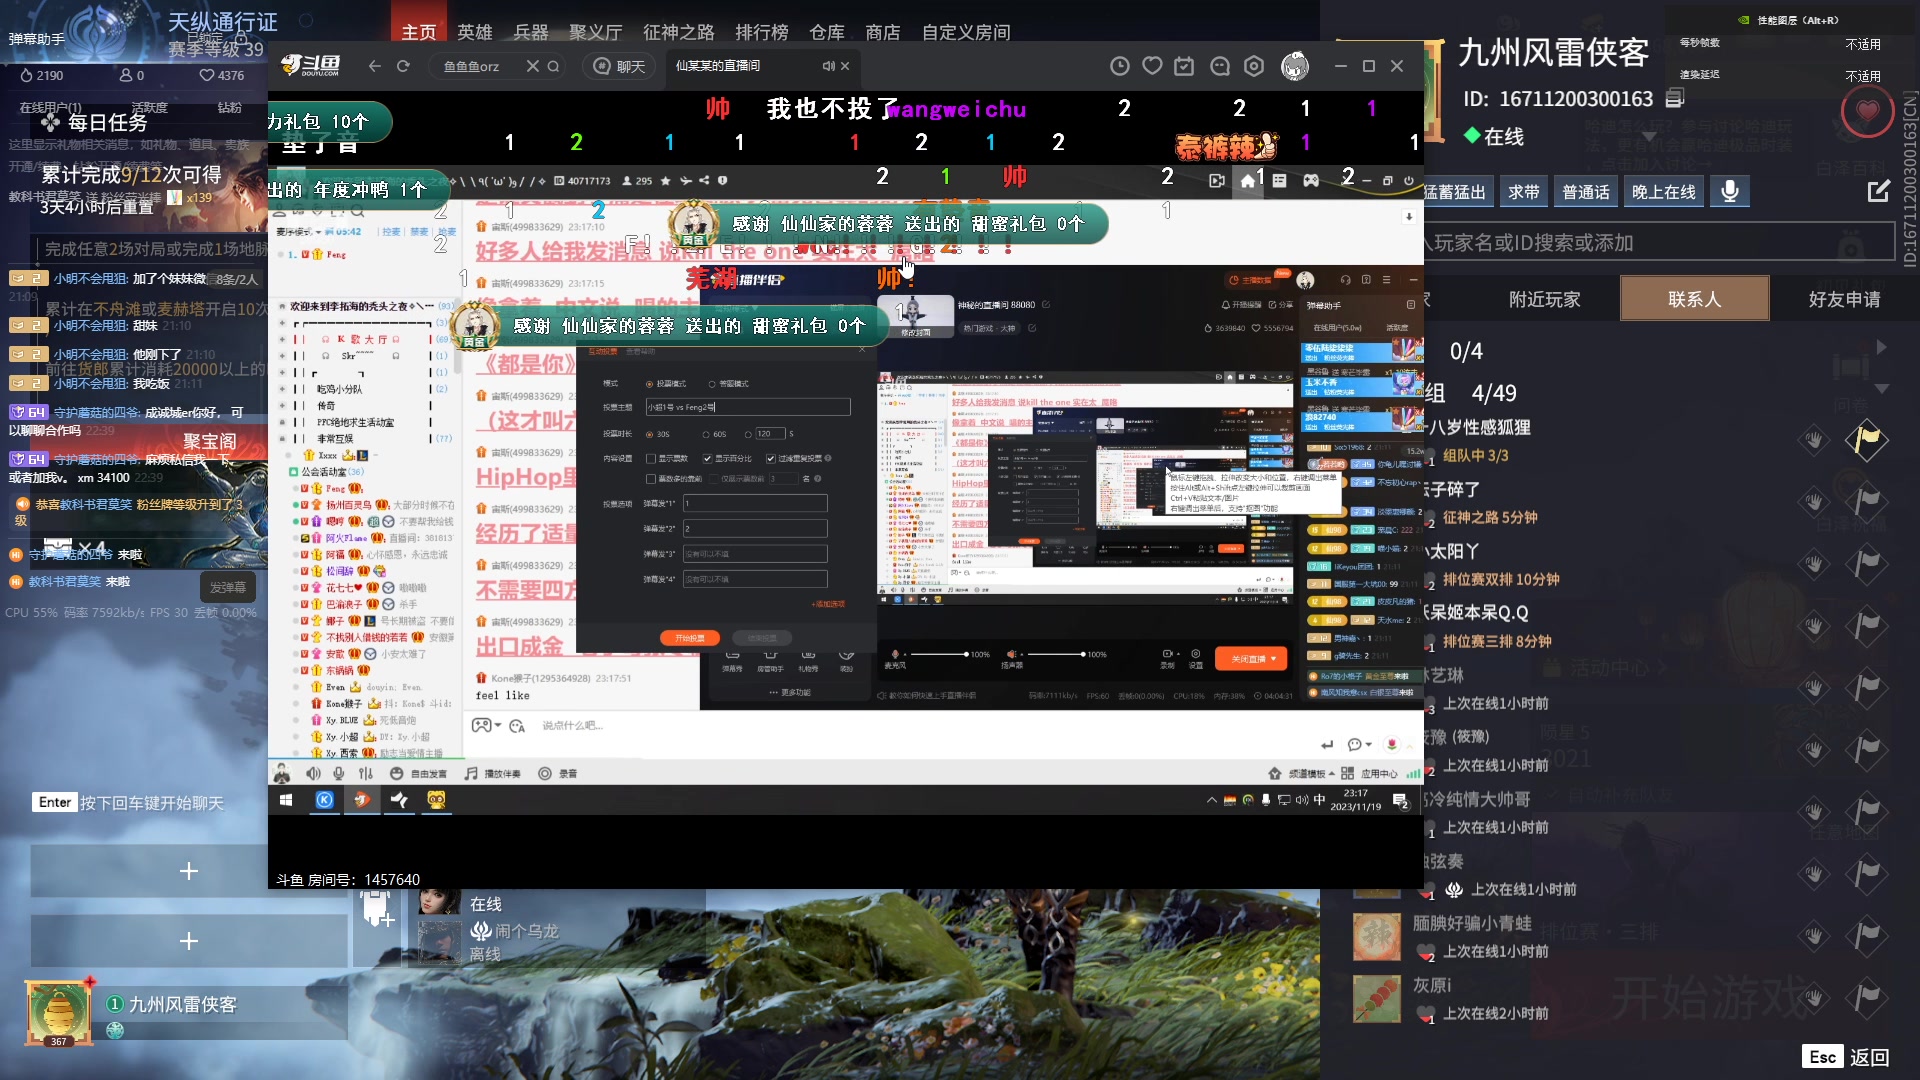
Task: Click the speaker icon in the voice toolbar
Action: pos(313,774)
